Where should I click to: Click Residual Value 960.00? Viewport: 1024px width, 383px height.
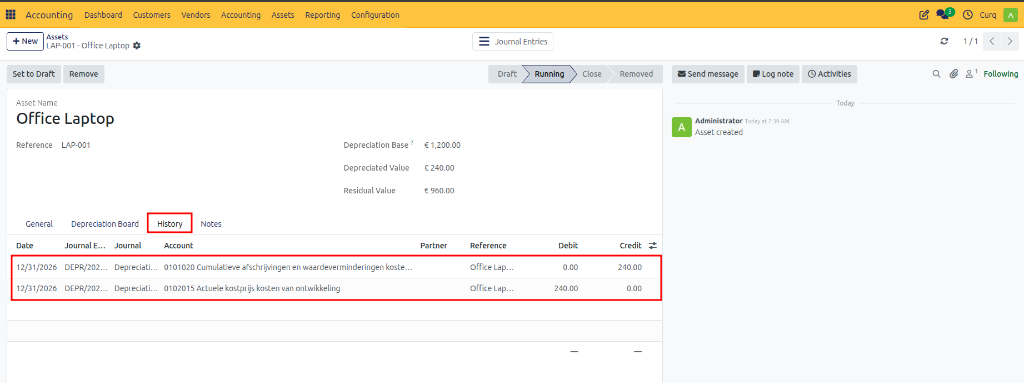439,191
